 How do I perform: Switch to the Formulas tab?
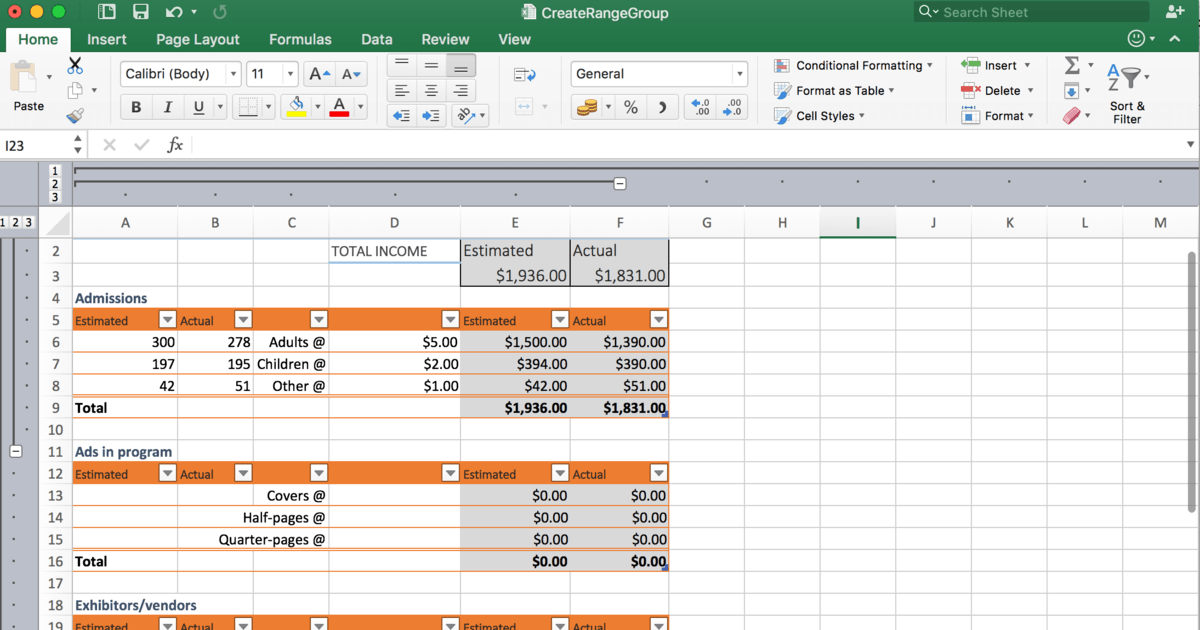[x=300, y=39]
